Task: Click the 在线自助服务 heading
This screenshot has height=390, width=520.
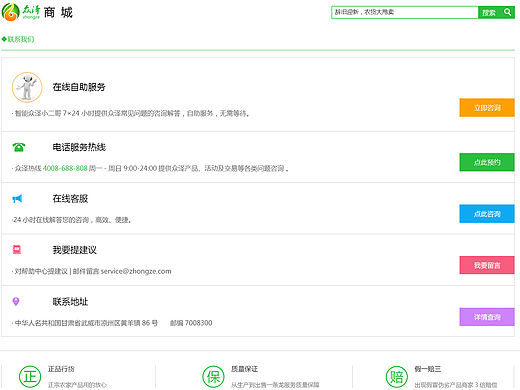Action: pyautogui.click(x=79, y=87)
